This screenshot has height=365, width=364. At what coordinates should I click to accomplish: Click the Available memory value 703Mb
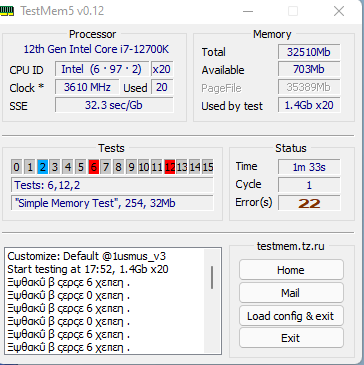309,69
